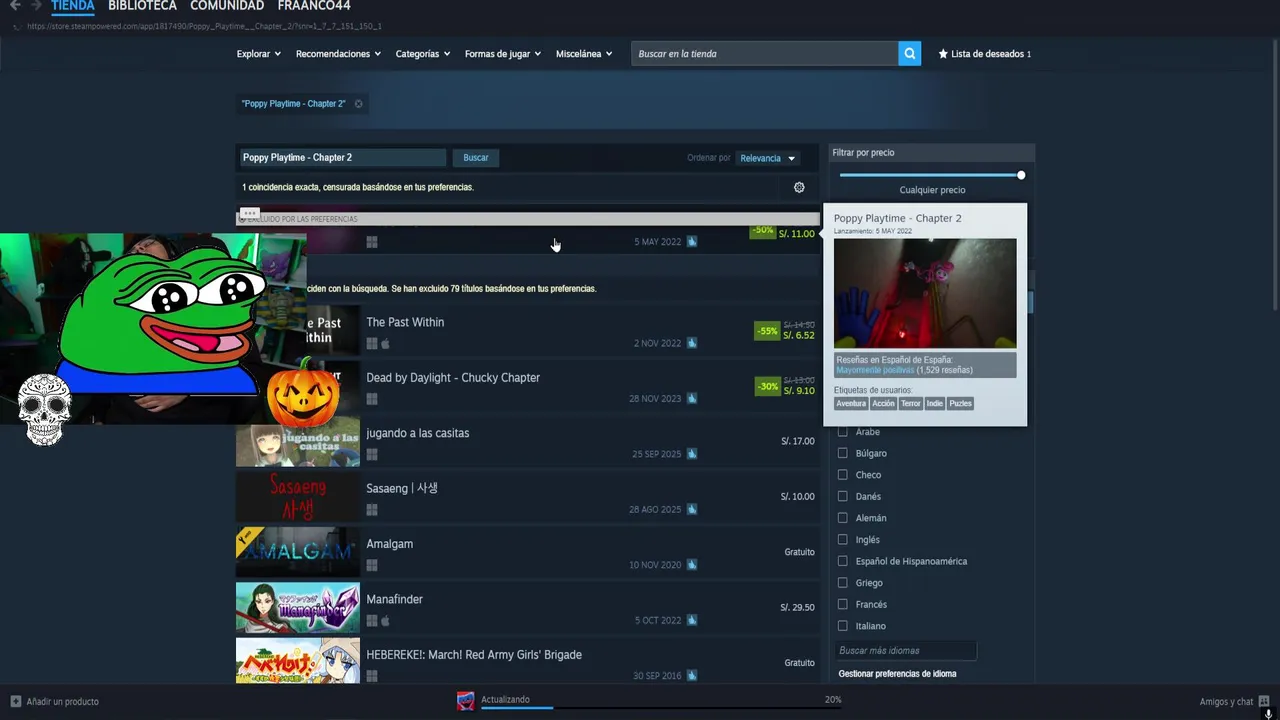Screen dimensions: 1280x720
Task: Expand the Categorías dropdown menu
Action: click(423, 54)
